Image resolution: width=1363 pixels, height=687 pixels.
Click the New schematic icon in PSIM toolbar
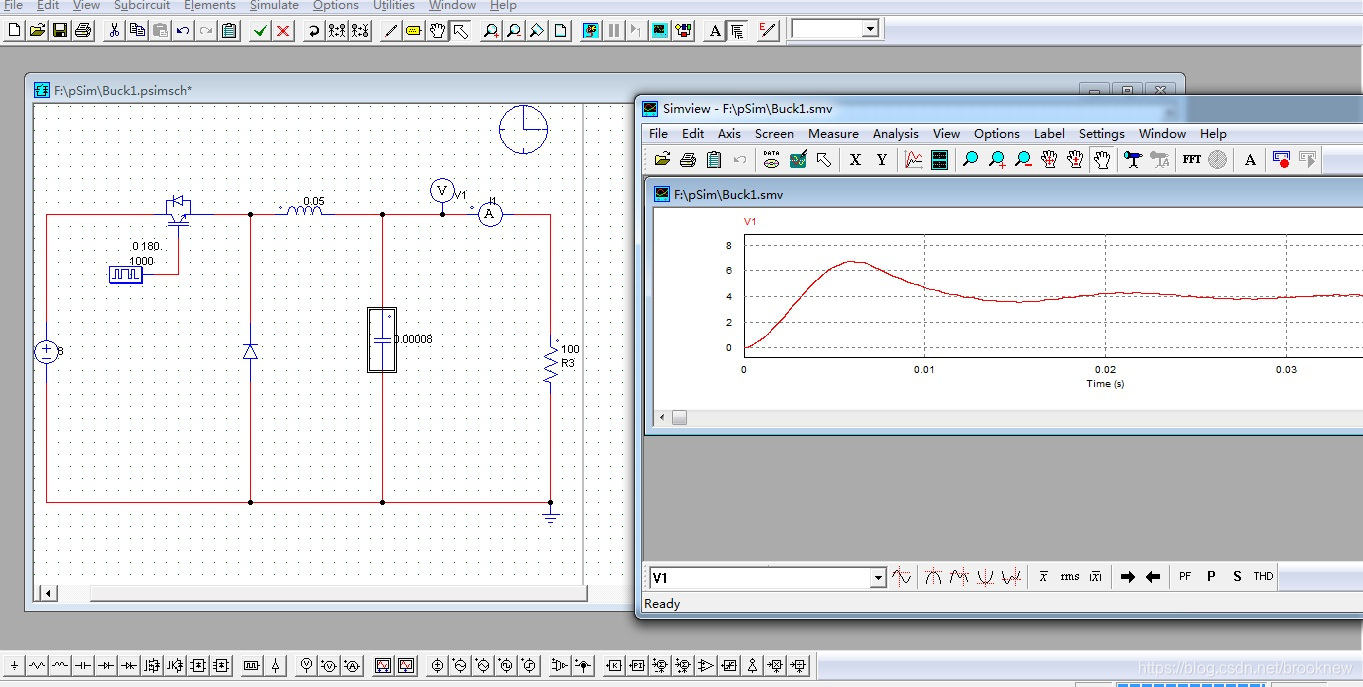point(14,30)
